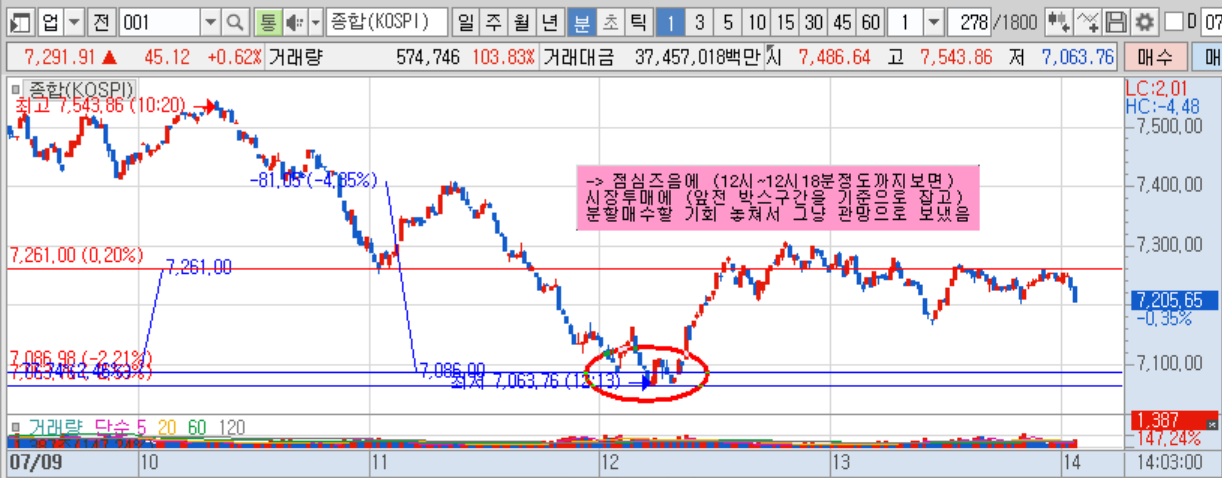
Task: Click the add candle indicator icon
Action: coord(1061,22)
